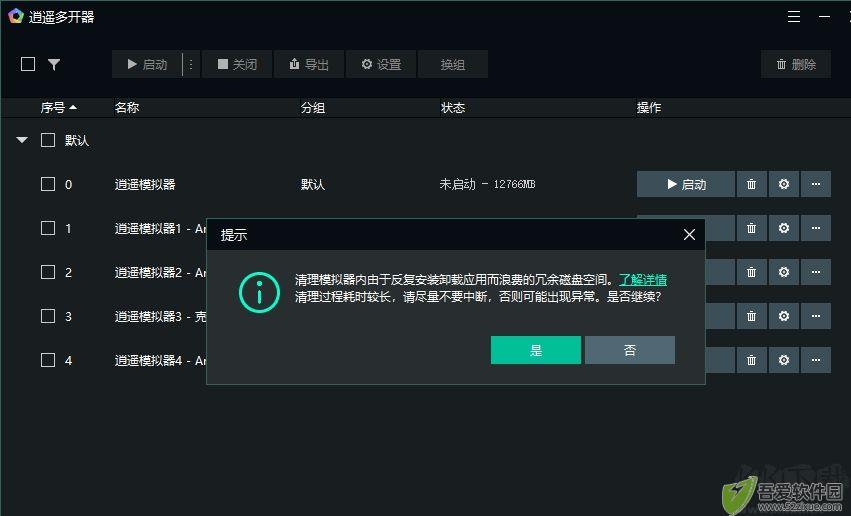This screenshot has height=516, width=851.
Task: Check the 默认 group checkbox
Action: (x=48, y=140)
